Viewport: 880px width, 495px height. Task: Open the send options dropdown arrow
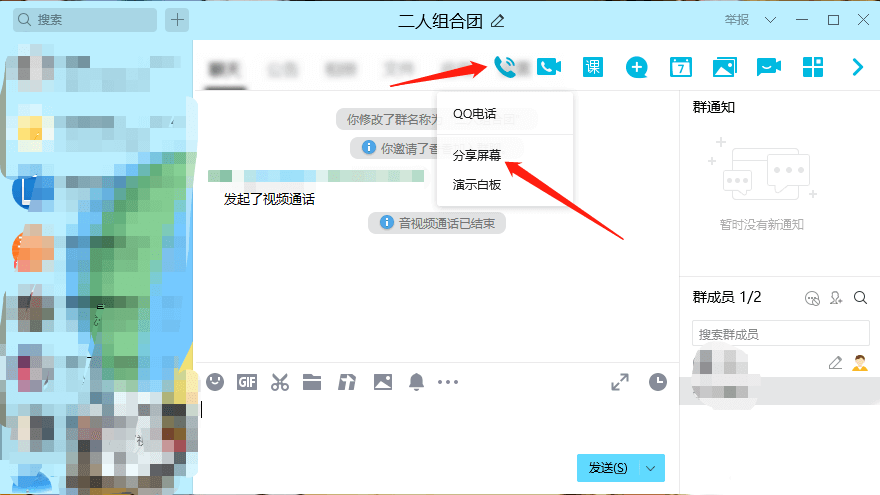coord(651,468)
